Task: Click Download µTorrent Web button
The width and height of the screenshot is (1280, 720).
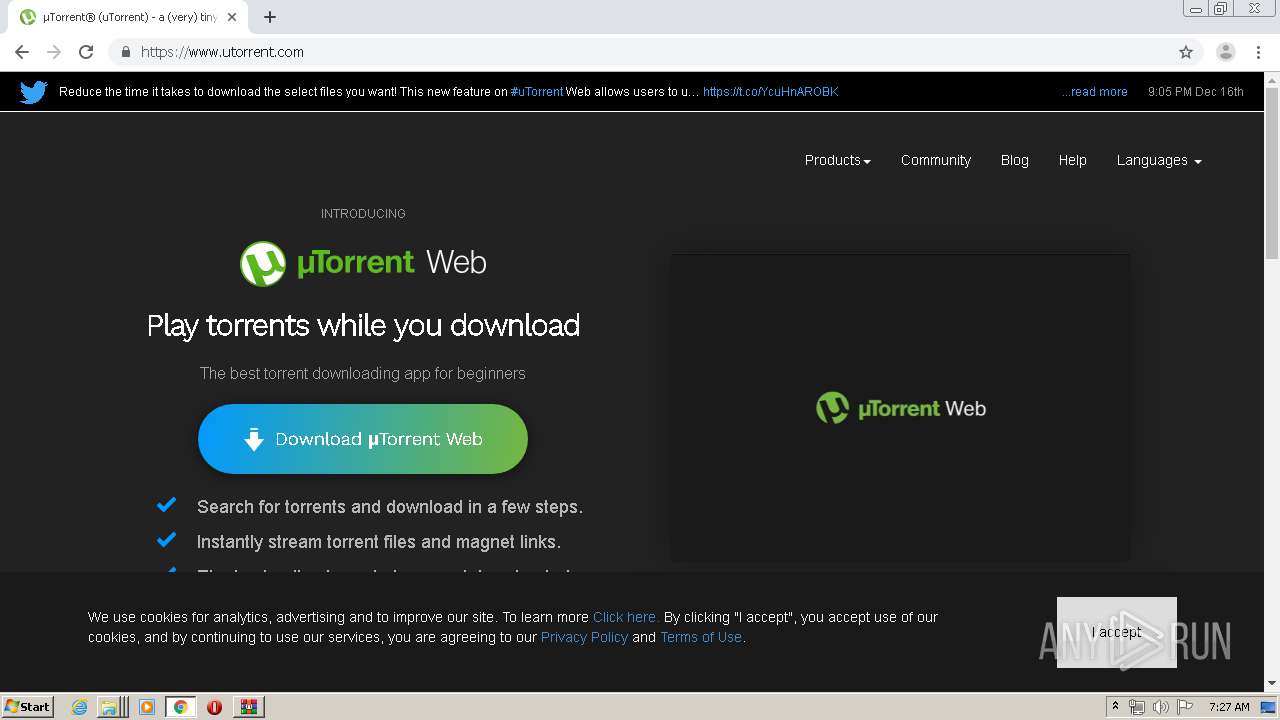Action: pos(363,439)
